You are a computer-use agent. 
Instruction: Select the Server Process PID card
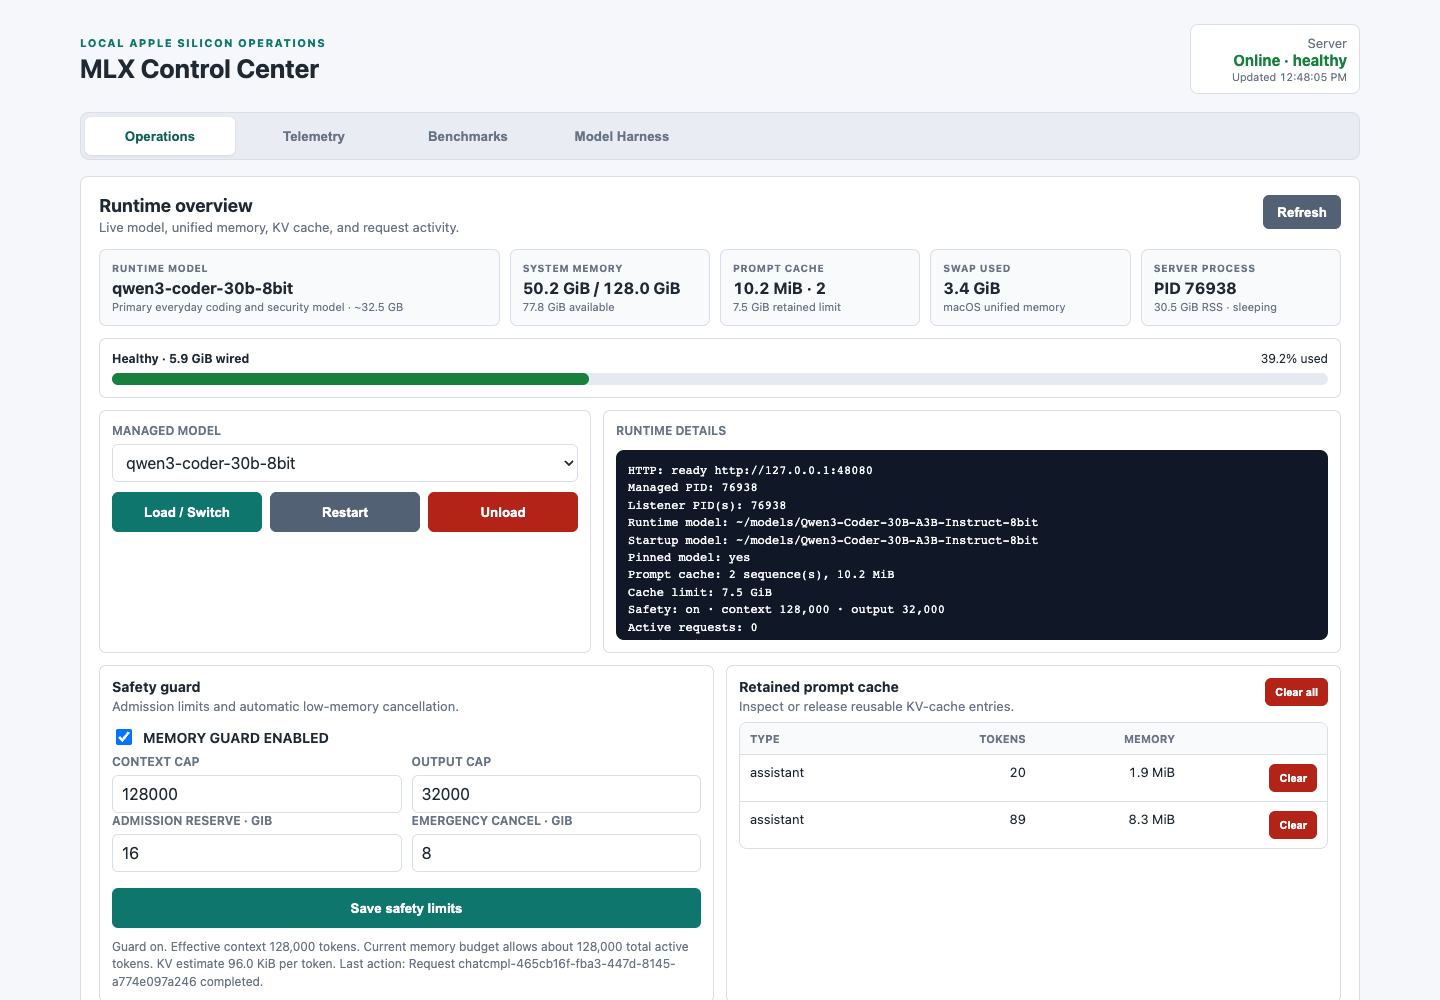click(x=1241, y=287)
